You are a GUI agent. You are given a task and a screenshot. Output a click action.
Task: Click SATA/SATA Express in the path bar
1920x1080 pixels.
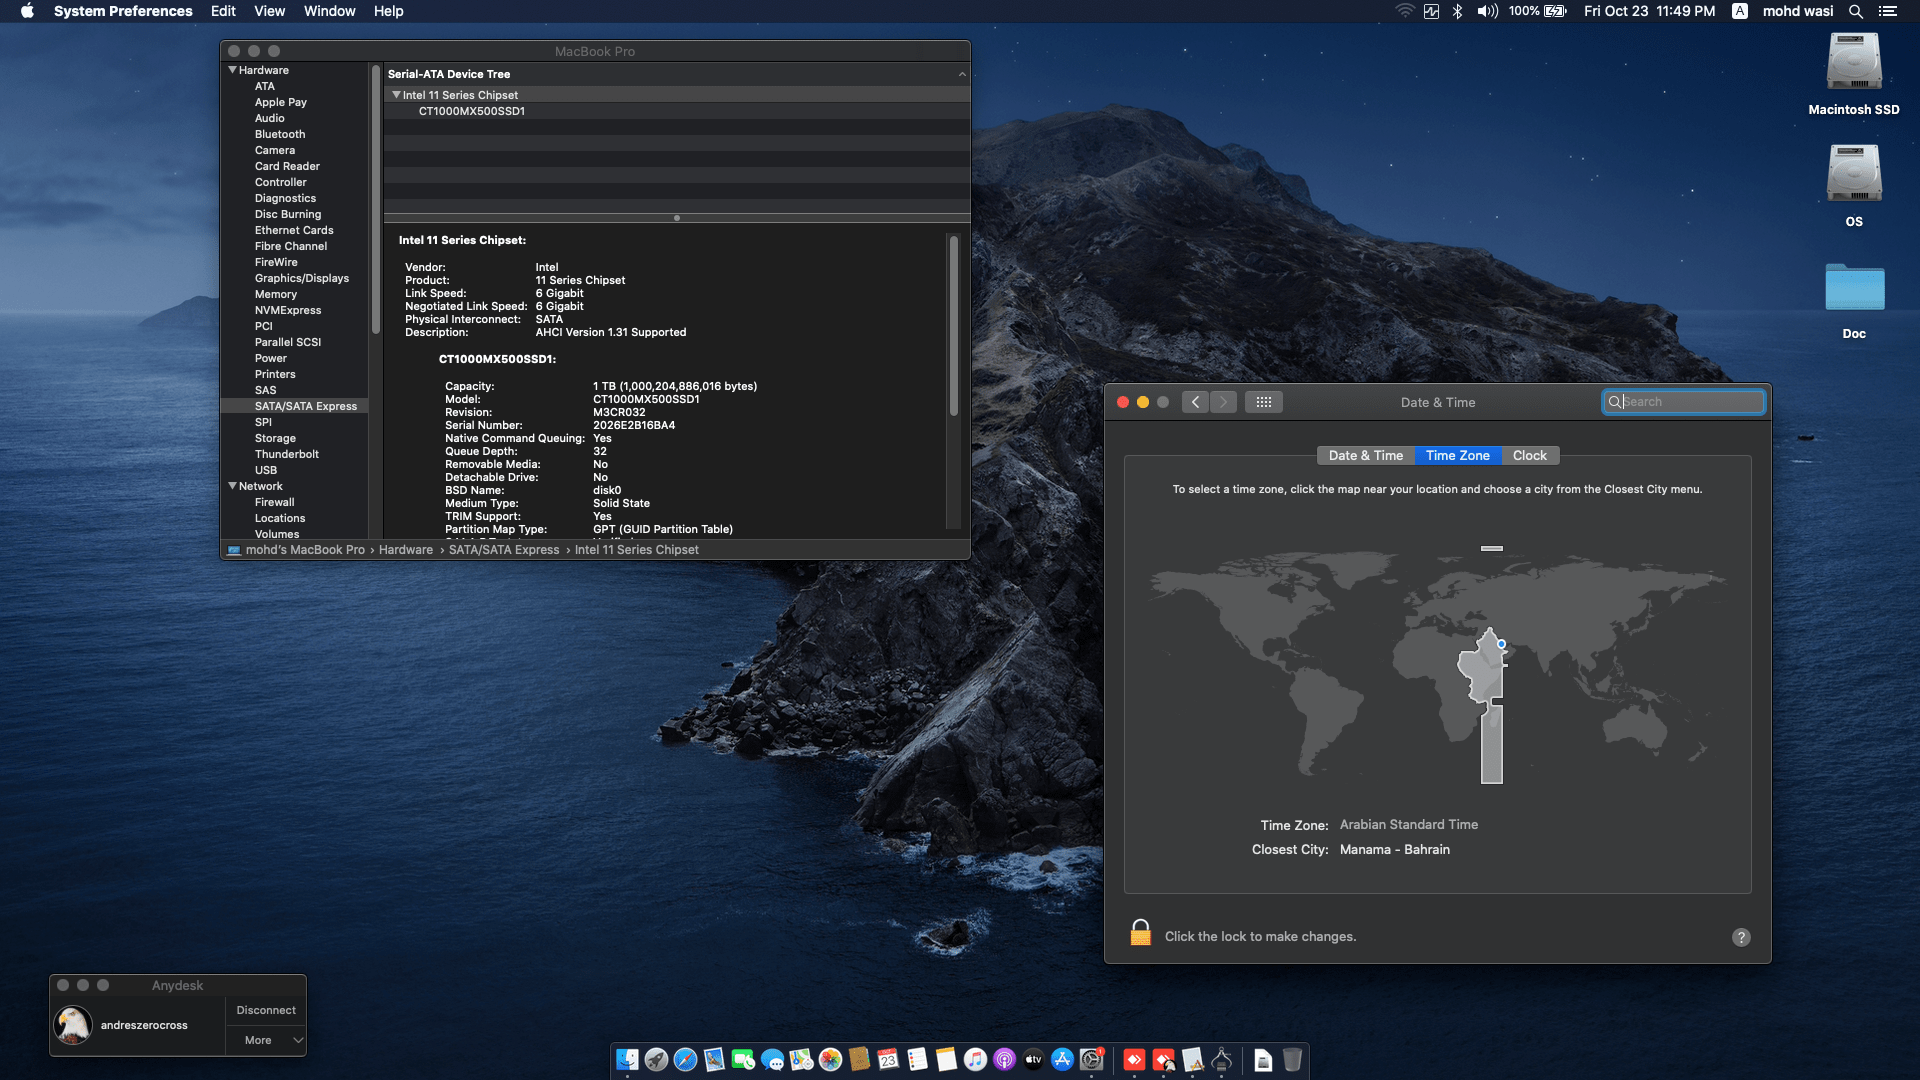point(504,550)
